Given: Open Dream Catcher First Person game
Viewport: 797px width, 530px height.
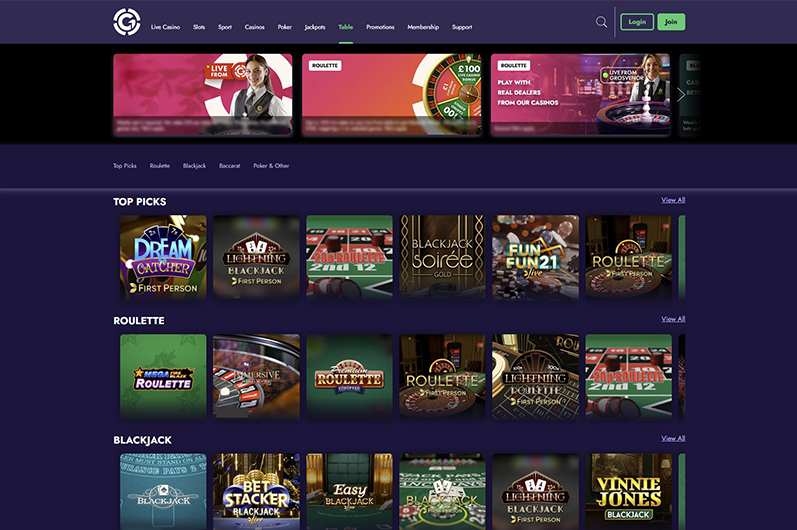Looking at the screenshot, I should [163, 257].
